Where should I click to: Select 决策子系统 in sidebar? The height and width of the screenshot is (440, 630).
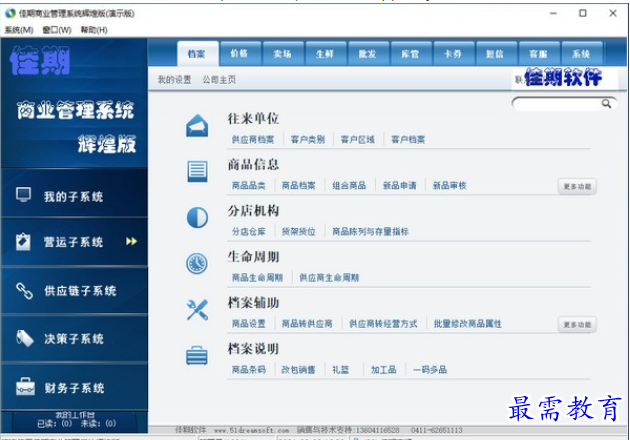pyautogui.click(x=74, y=338)
